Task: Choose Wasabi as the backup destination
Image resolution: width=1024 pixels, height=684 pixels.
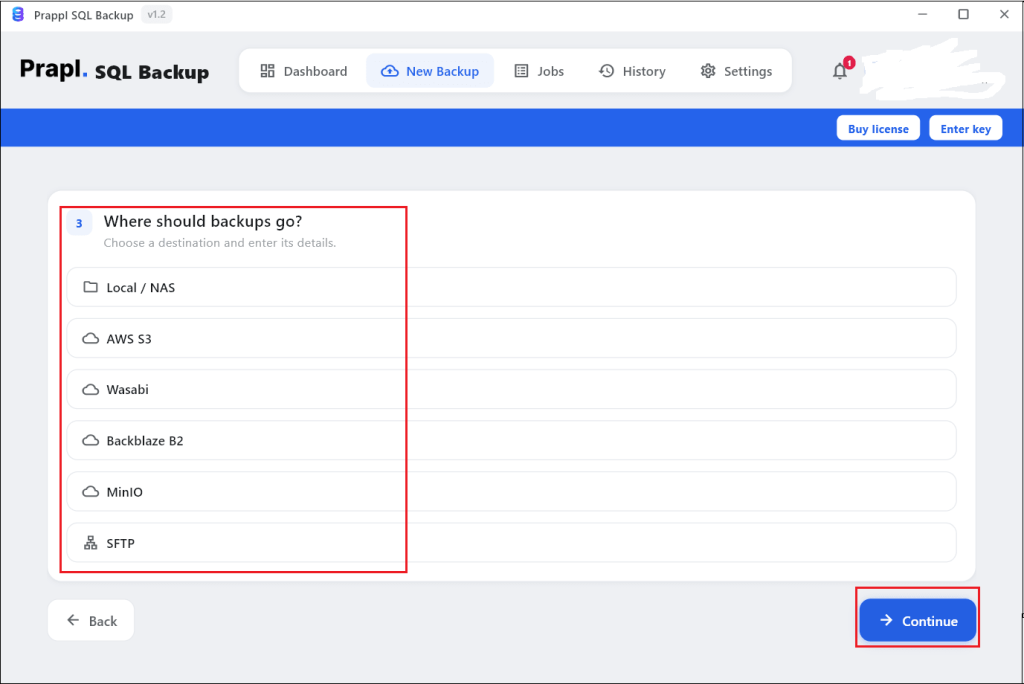Action: tap(511, 389)
